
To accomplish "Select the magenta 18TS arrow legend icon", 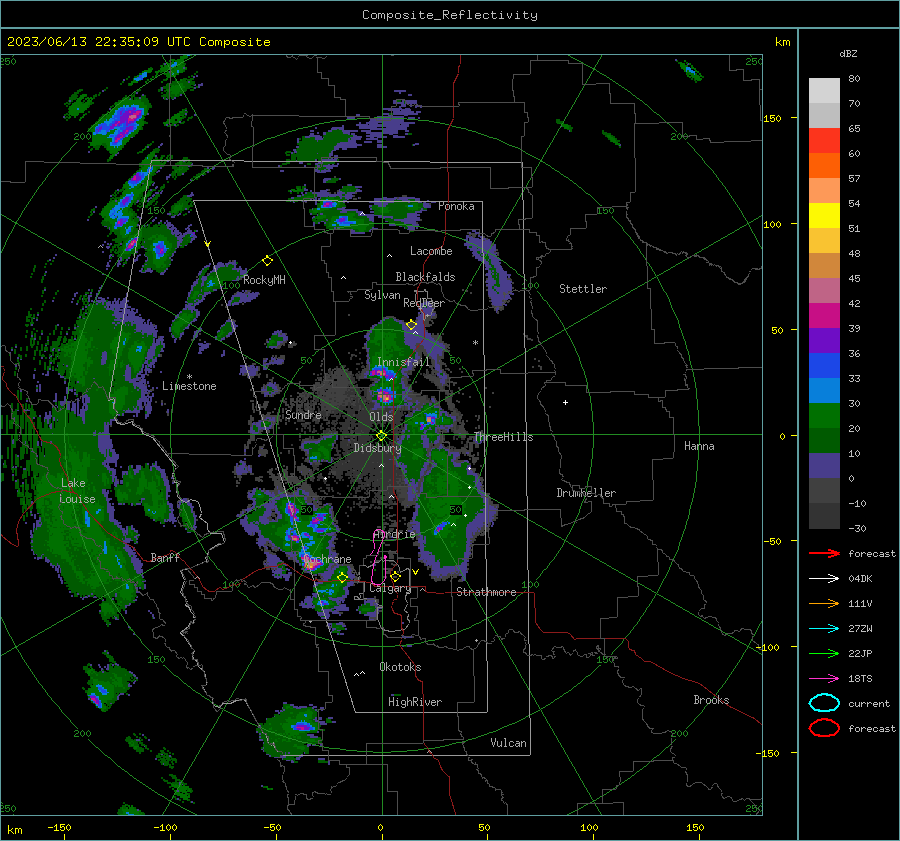I will (x=824, y=679).
